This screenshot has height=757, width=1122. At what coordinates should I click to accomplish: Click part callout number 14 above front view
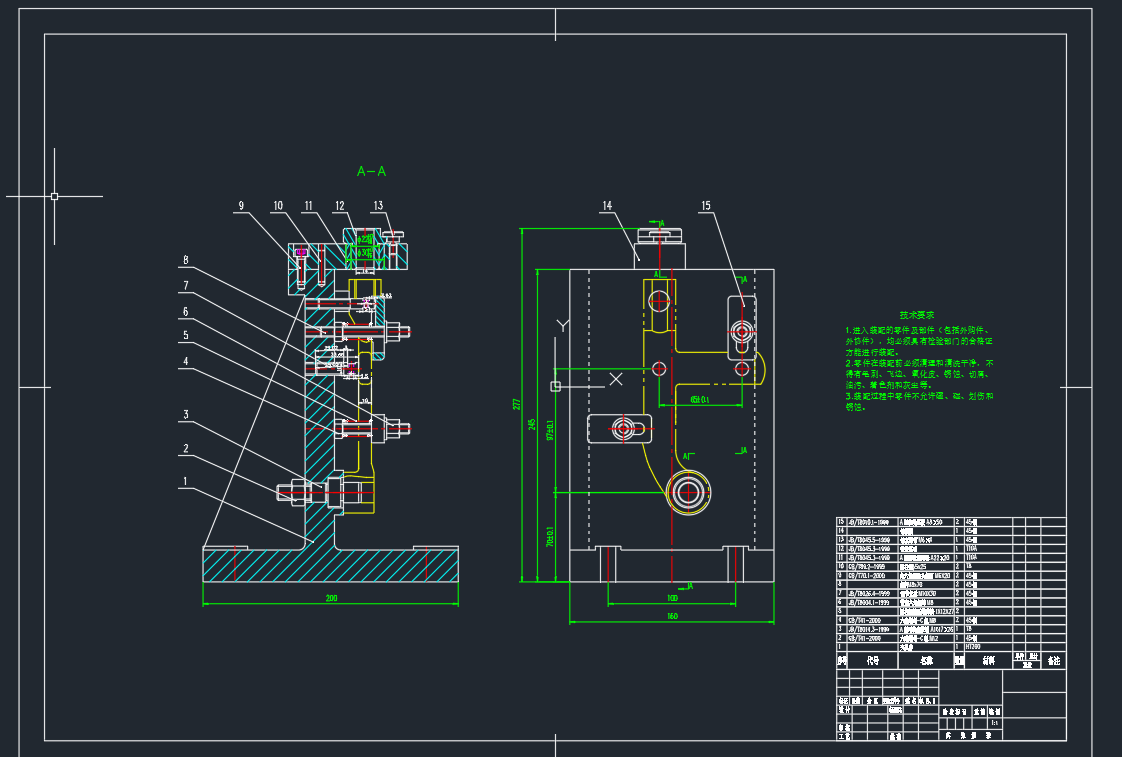click(x=607, y=206)
